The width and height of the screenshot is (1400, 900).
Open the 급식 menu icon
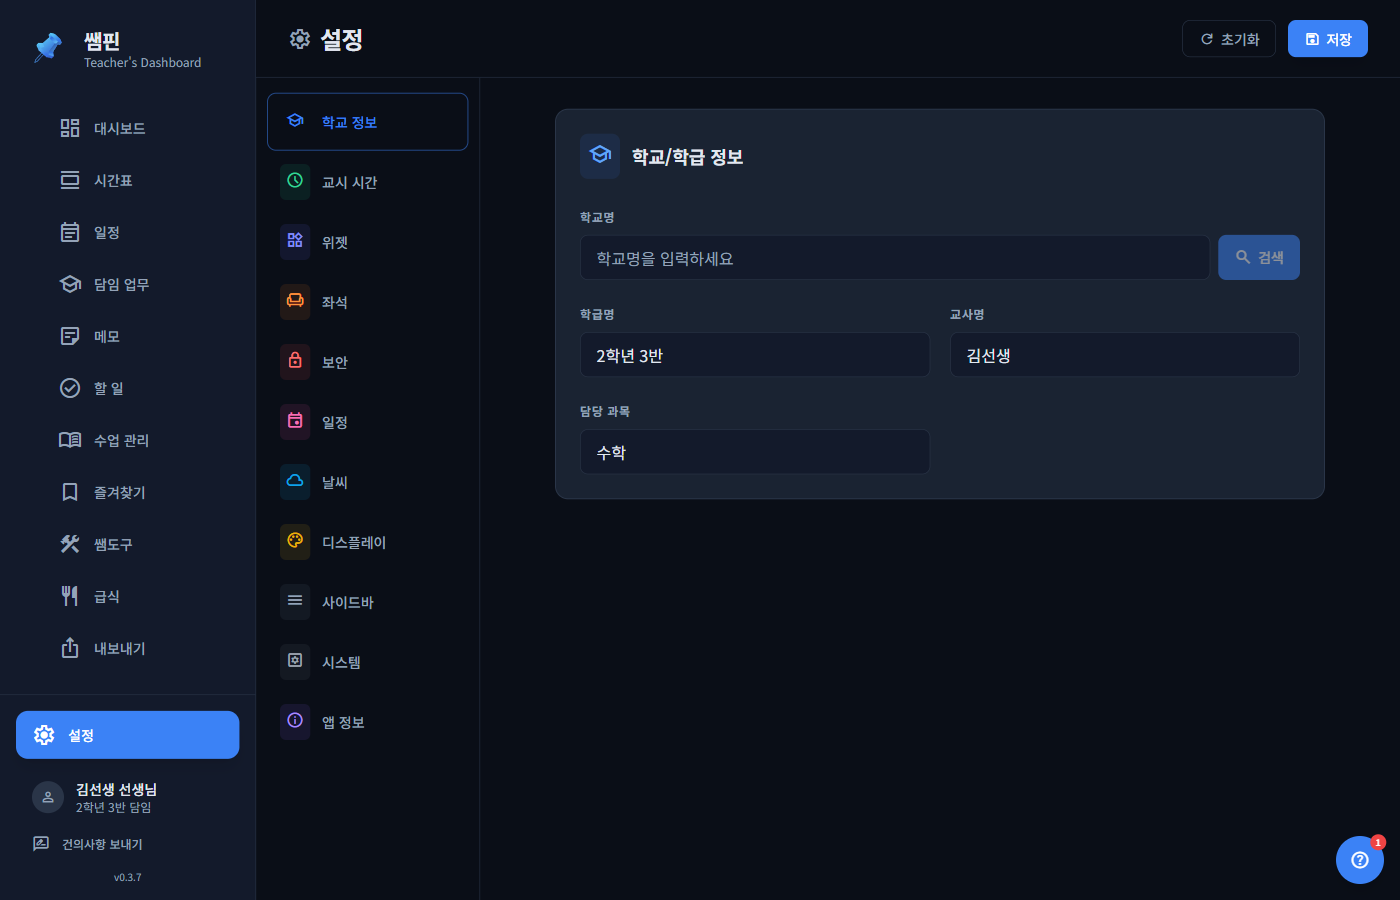pos(69,596)
